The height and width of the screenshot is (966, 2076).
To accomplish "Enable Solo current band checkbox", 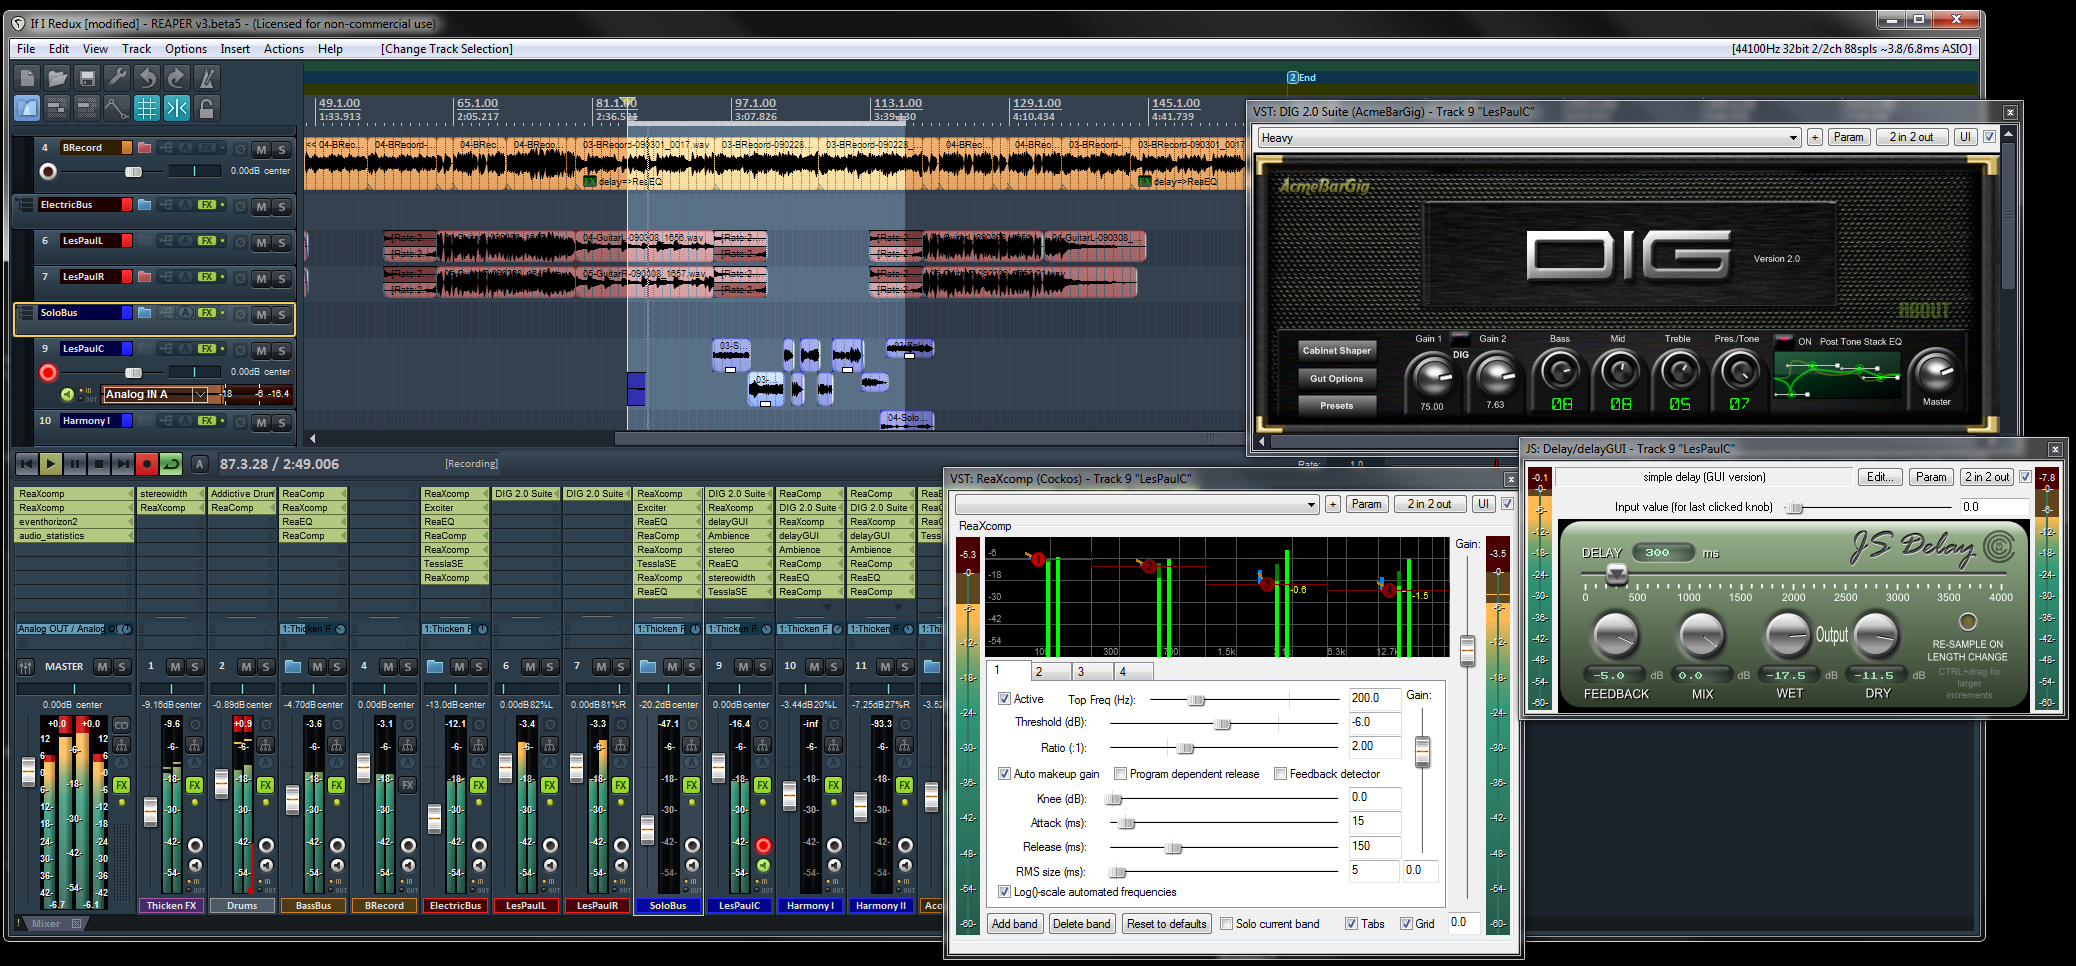I will pyautogui.click(x=1226, y=924).
